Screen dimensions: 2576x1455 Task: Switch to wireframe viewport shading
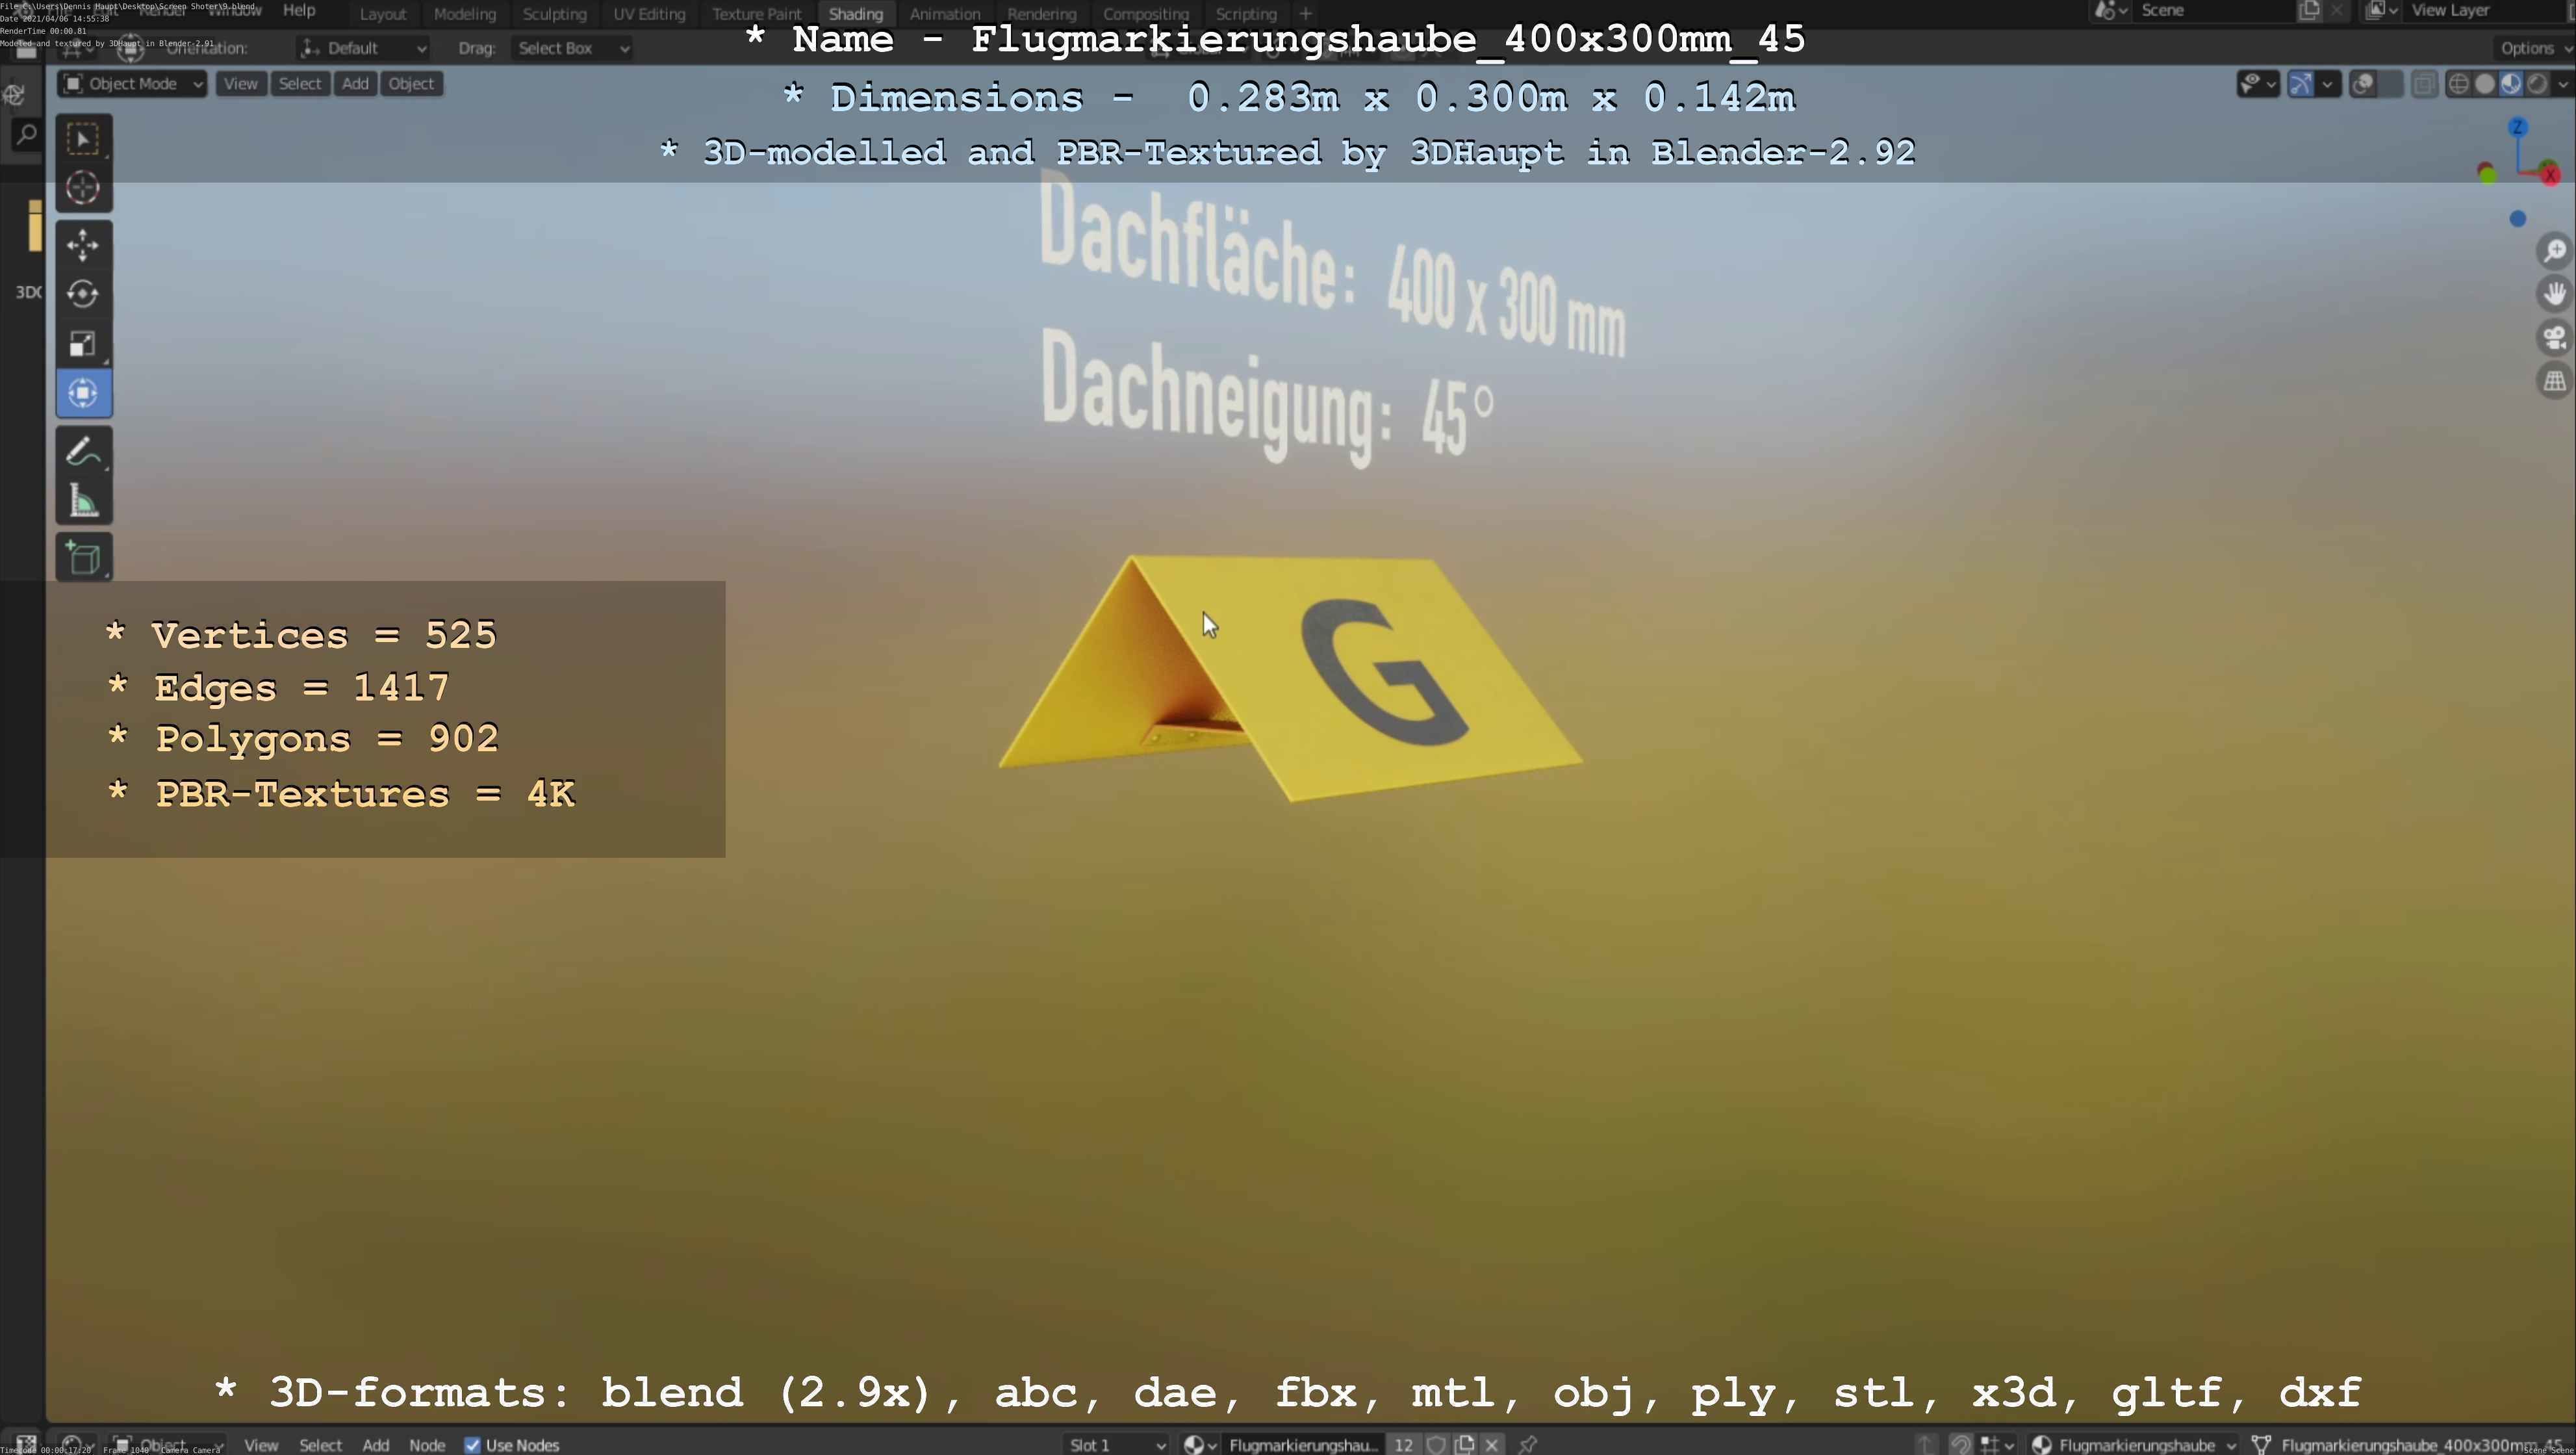click(2459, 84)
